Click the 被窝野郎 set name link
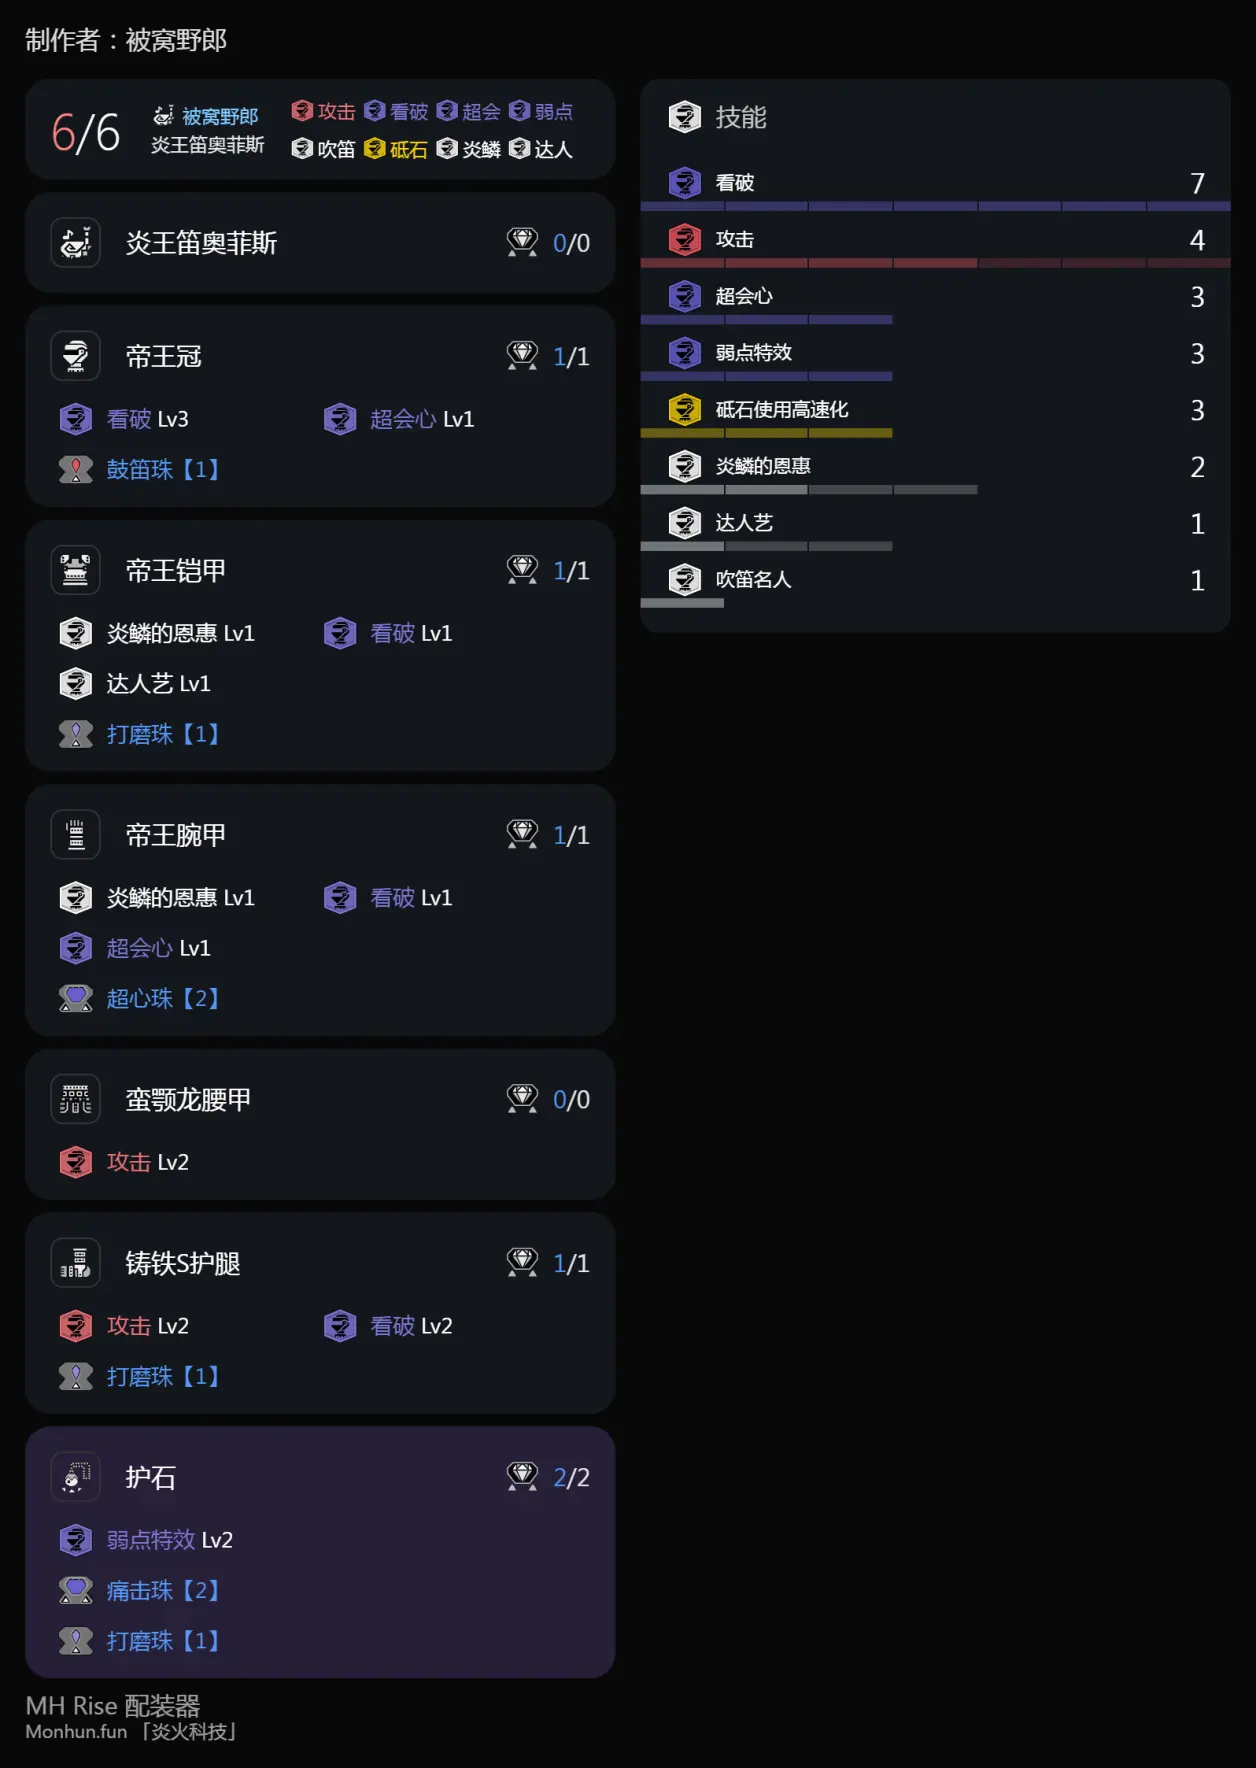This screenshot has height=1768, width=1256. click(220, 117)
